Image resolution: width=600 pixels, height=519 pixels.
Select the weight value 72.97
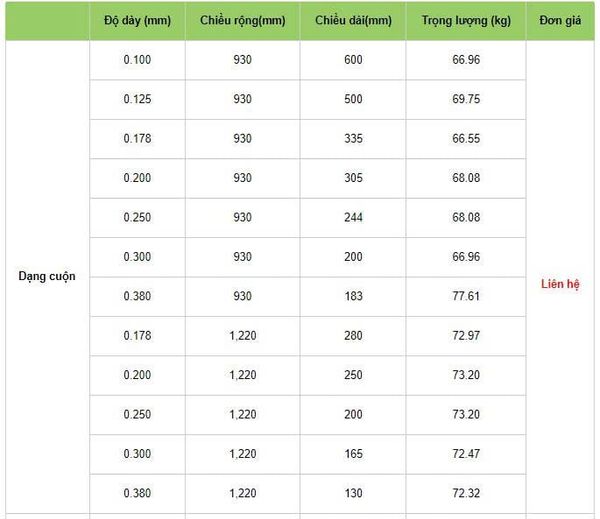pyautogui.click(x=465, y=336)
